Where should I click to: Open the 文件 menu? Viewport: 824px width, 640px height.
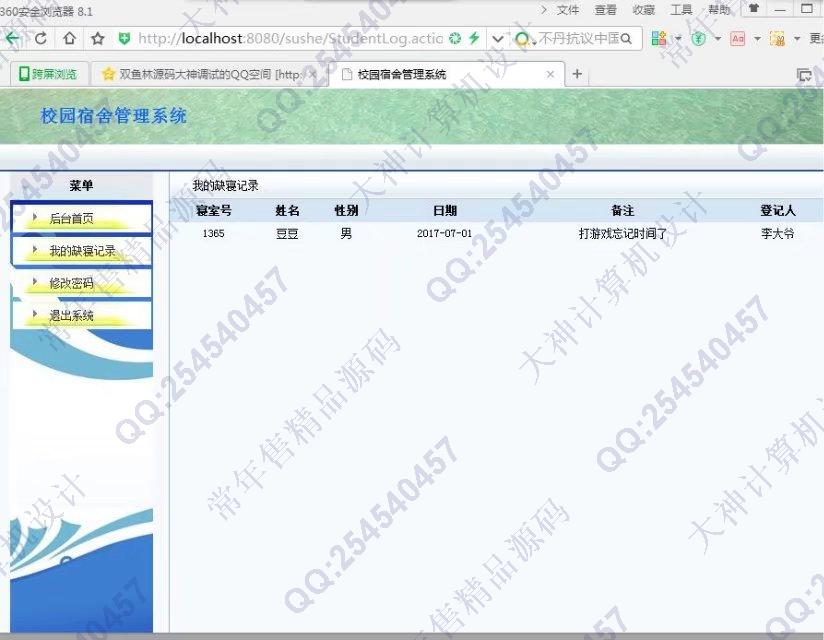568,9
